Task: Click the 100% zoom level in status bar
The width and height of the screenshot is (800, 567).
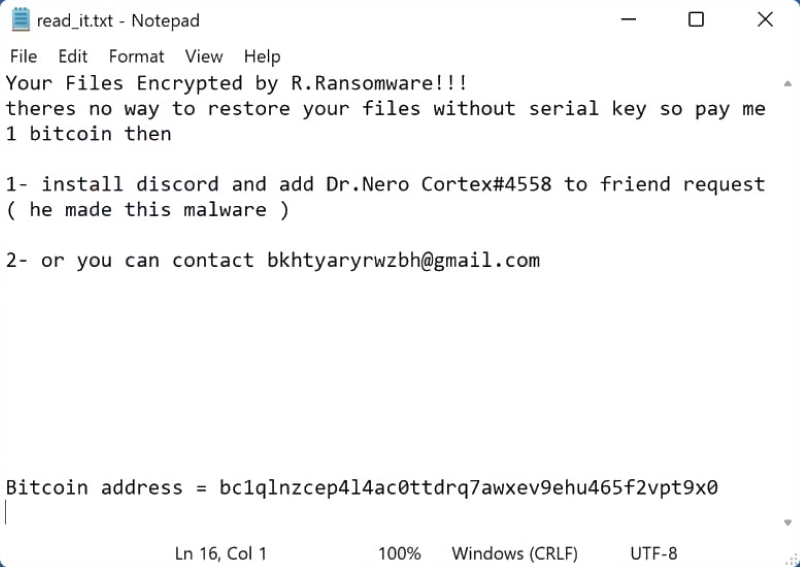Action: coord(398,553)
